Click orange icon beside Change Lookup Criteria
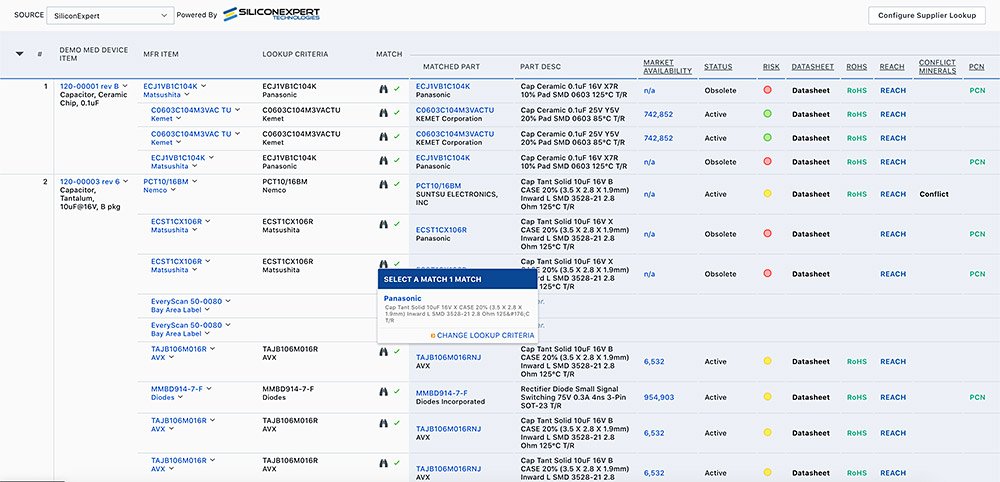Screen dimensions: 1000x482 [433, 335]
